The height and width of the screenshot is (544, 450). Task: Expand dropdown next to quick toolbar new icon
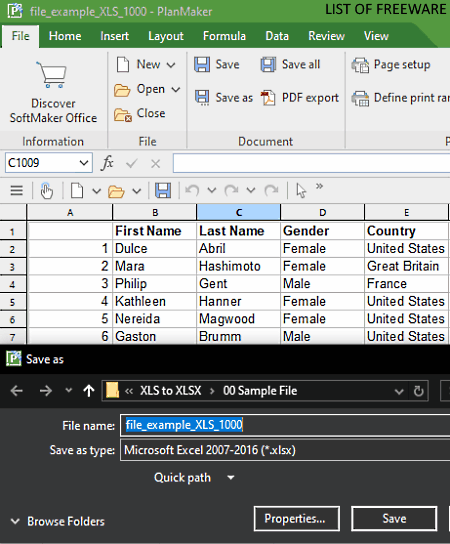[96, 191]
